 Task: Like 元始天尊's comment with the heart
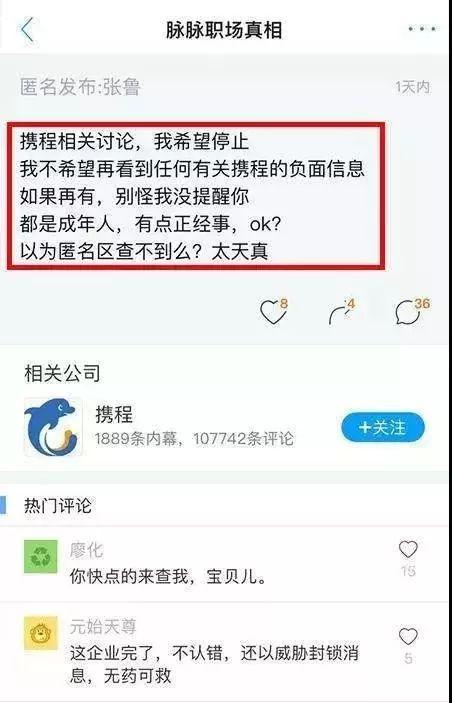click(408, 637)
